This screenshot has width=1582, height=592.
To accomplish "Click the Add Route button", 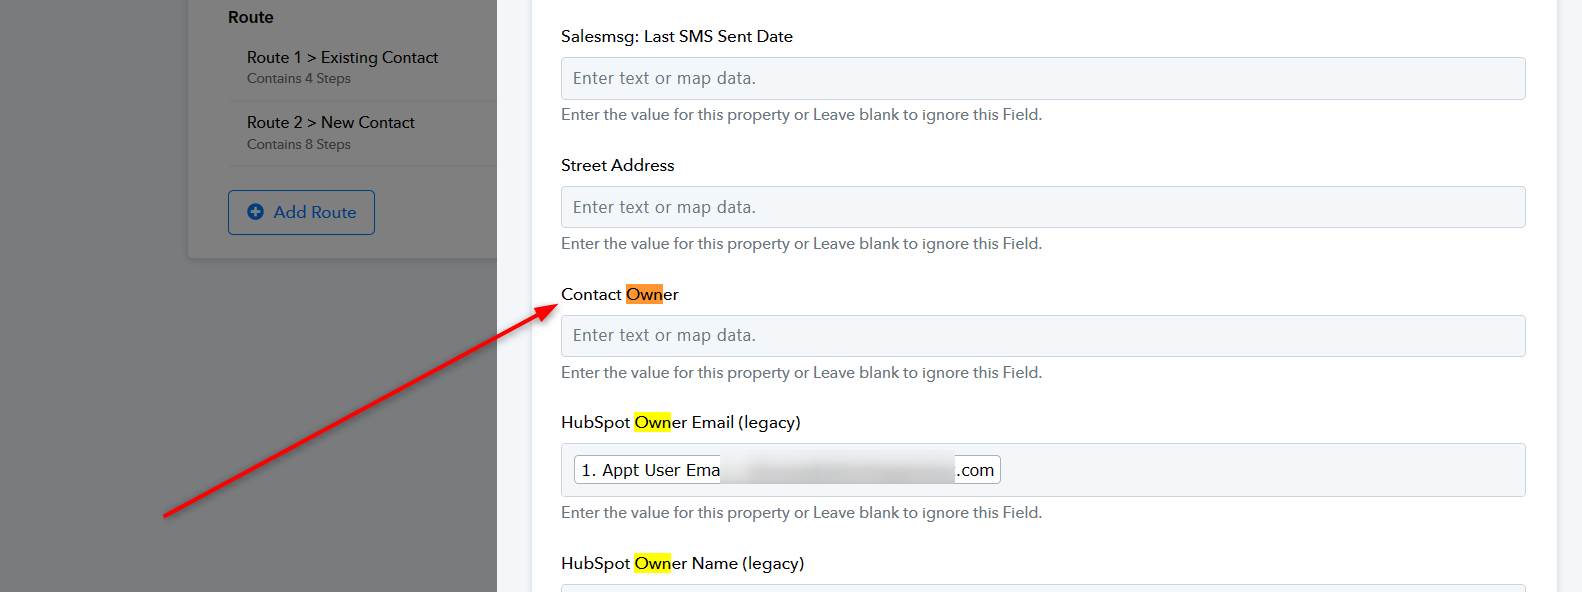I will 301,212.
